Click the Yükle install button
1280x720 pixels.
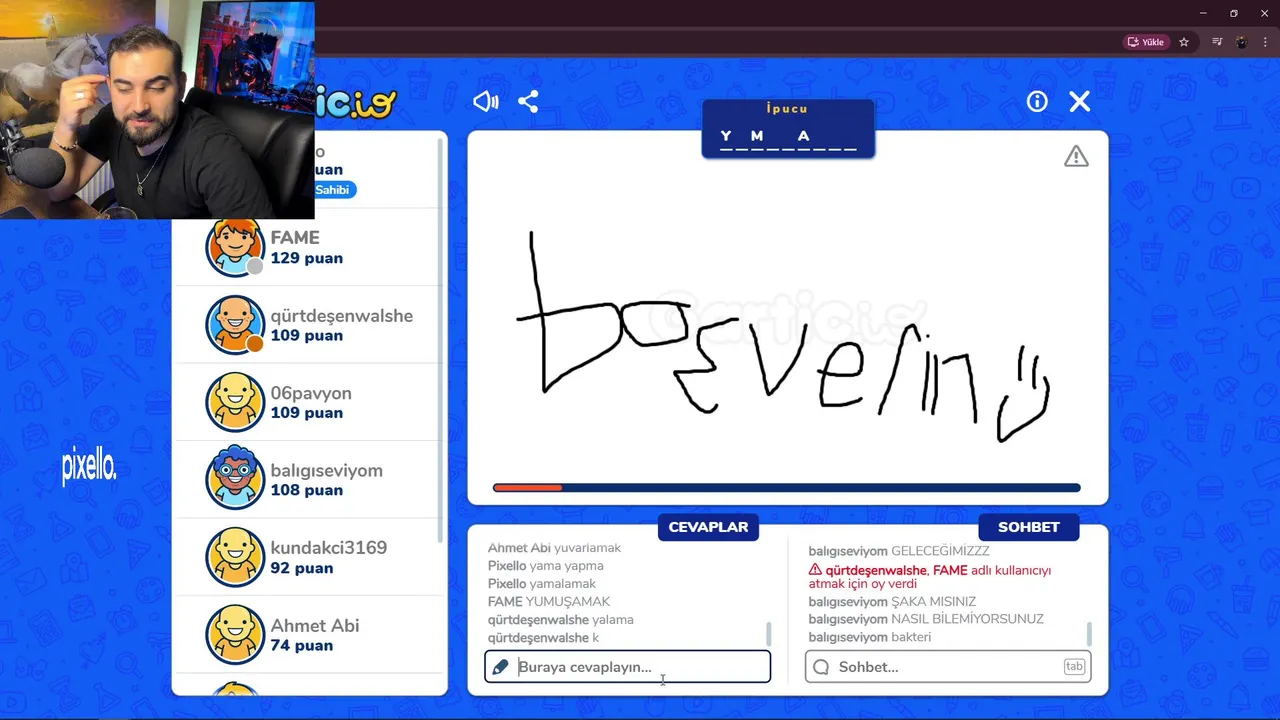tap(1146, 42)
